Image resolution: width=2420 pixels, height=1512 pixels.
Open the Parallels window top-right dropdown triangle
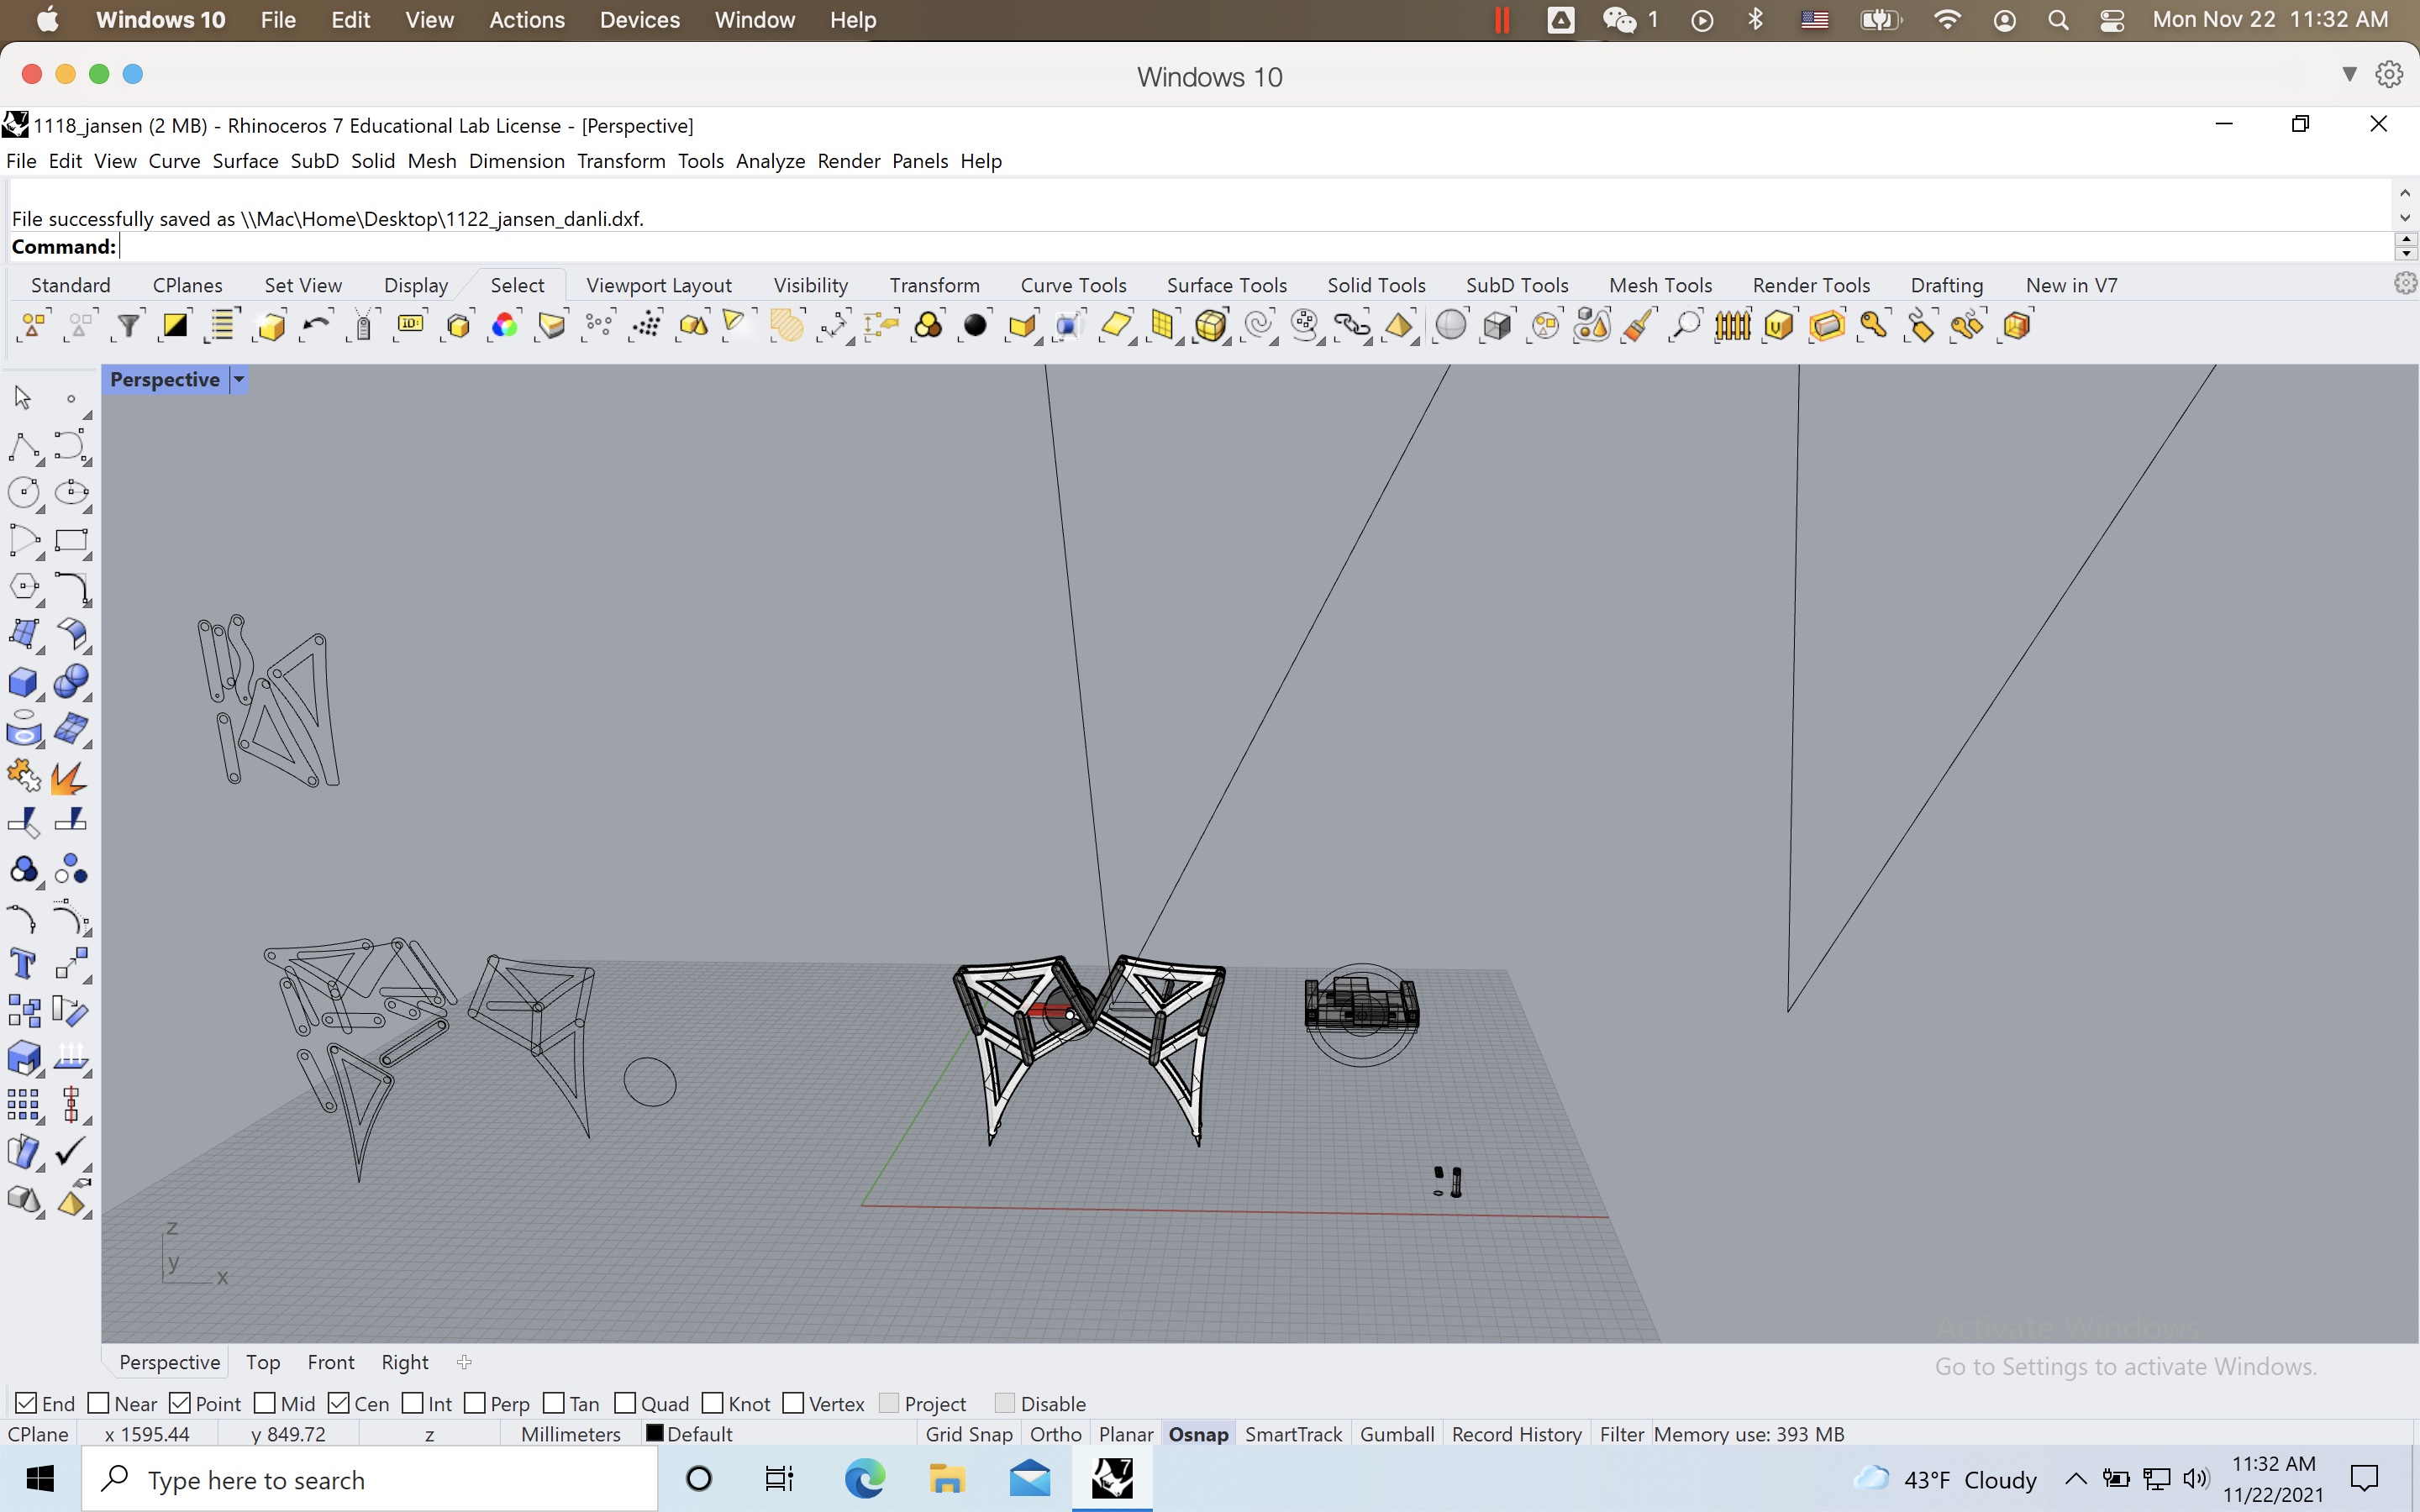coord(2349,74)
